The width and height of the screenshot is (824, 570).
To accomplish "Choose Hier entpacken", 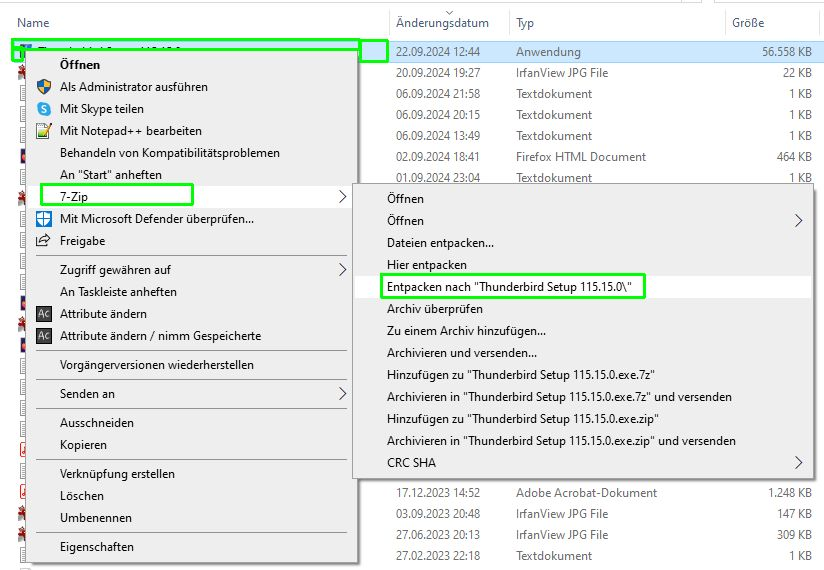I will pos(427,265).
